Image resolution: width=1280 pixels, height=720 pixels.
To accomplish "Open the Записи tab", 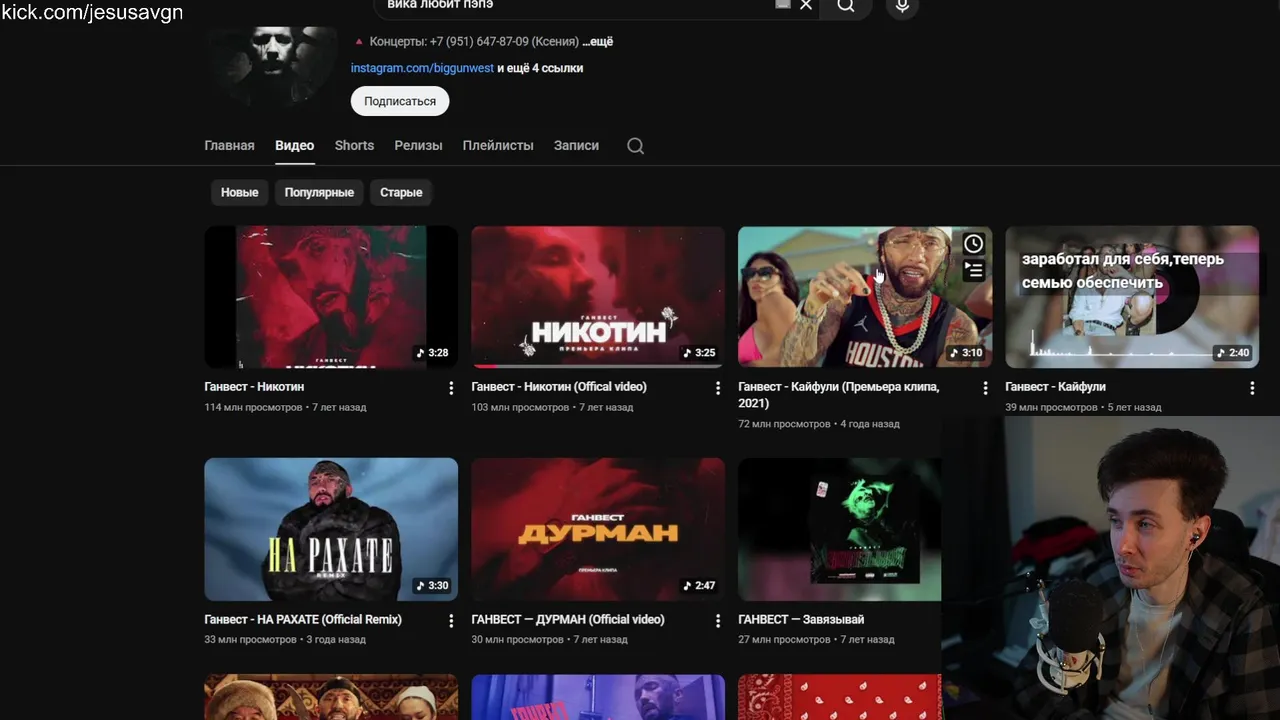I will point(576,145).
